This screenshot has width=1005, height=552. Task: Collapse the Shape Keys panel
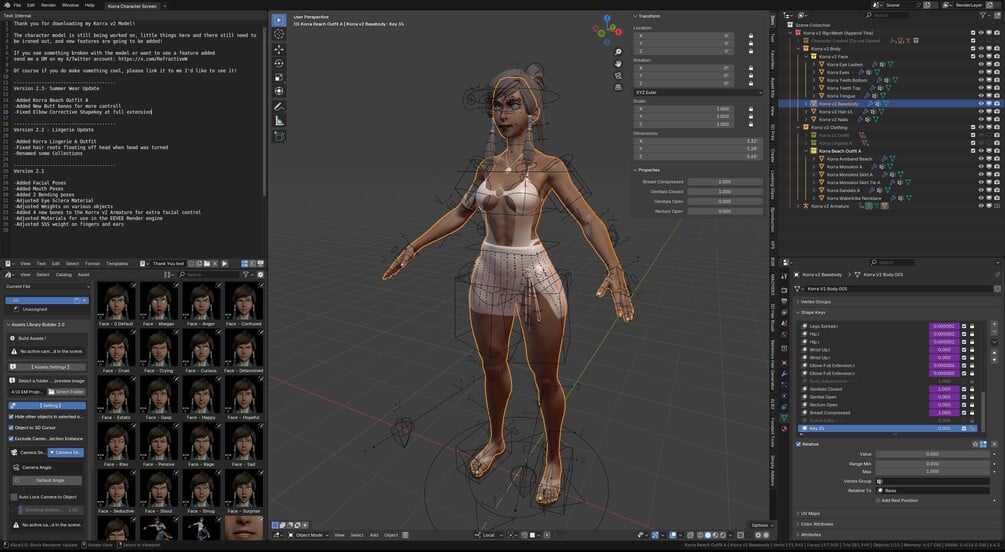pos(812,312)
